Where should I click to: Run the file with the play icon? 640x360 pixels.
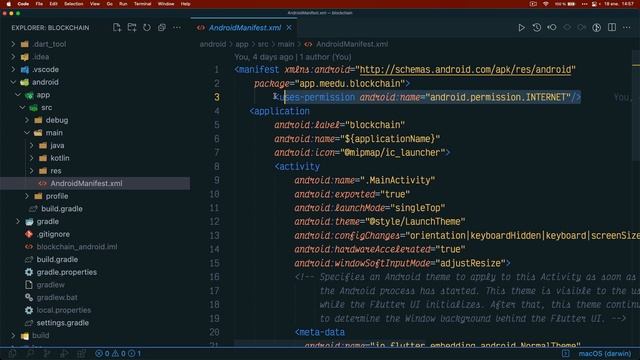coord(521,27)
